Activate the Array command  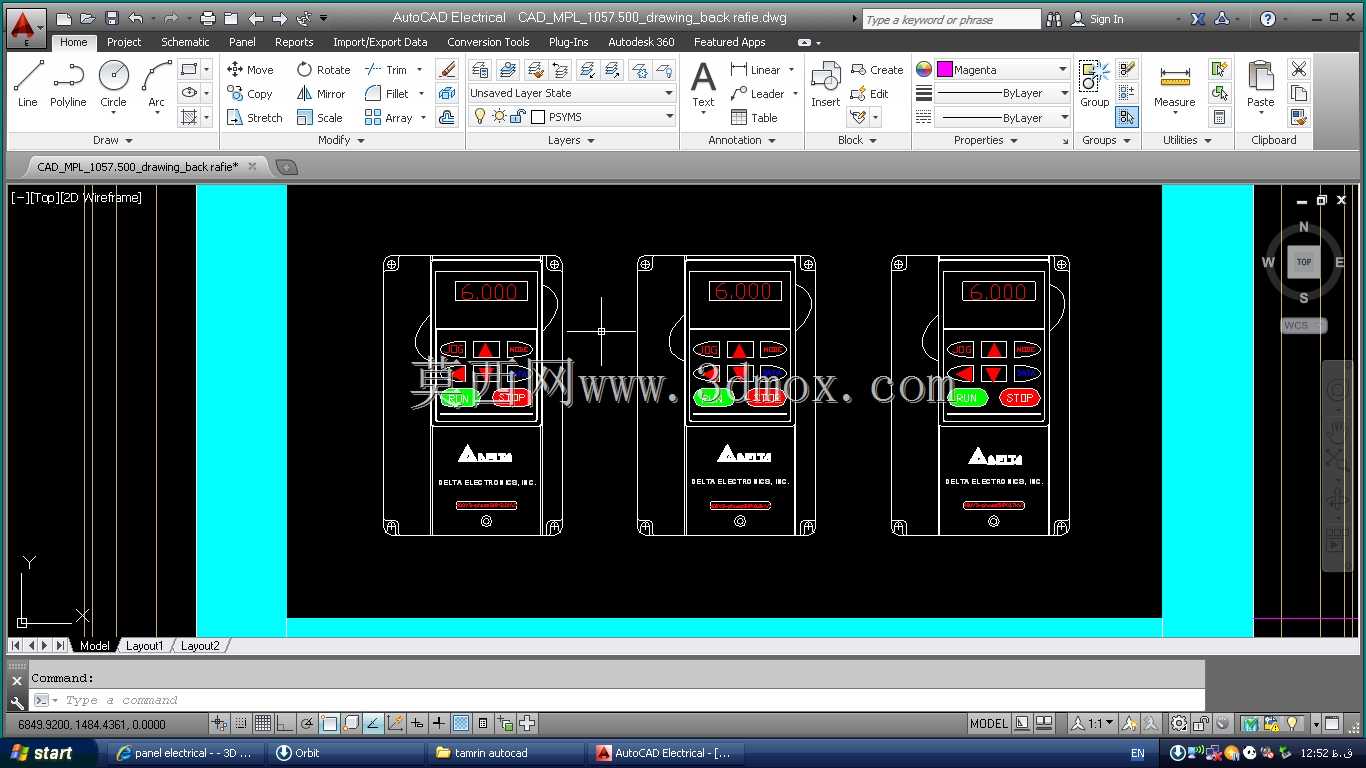point(389,118)
